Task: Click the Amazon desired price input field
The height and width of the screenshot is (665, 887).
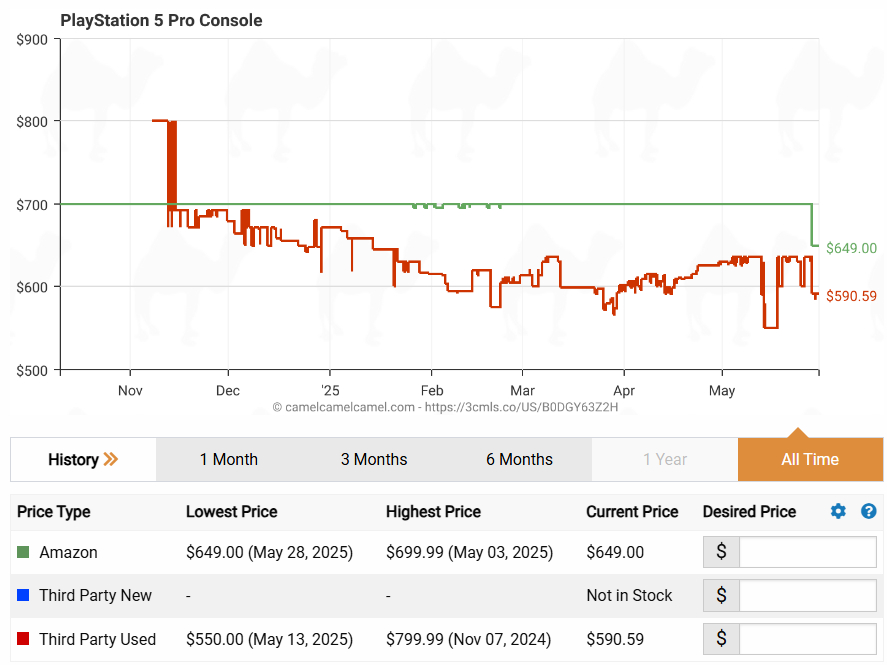Action: click(x=807, y=552)
